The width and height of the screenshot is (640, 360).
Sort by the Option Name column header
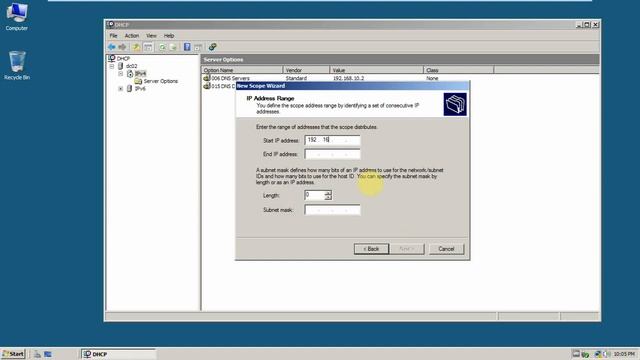point(242,70)
